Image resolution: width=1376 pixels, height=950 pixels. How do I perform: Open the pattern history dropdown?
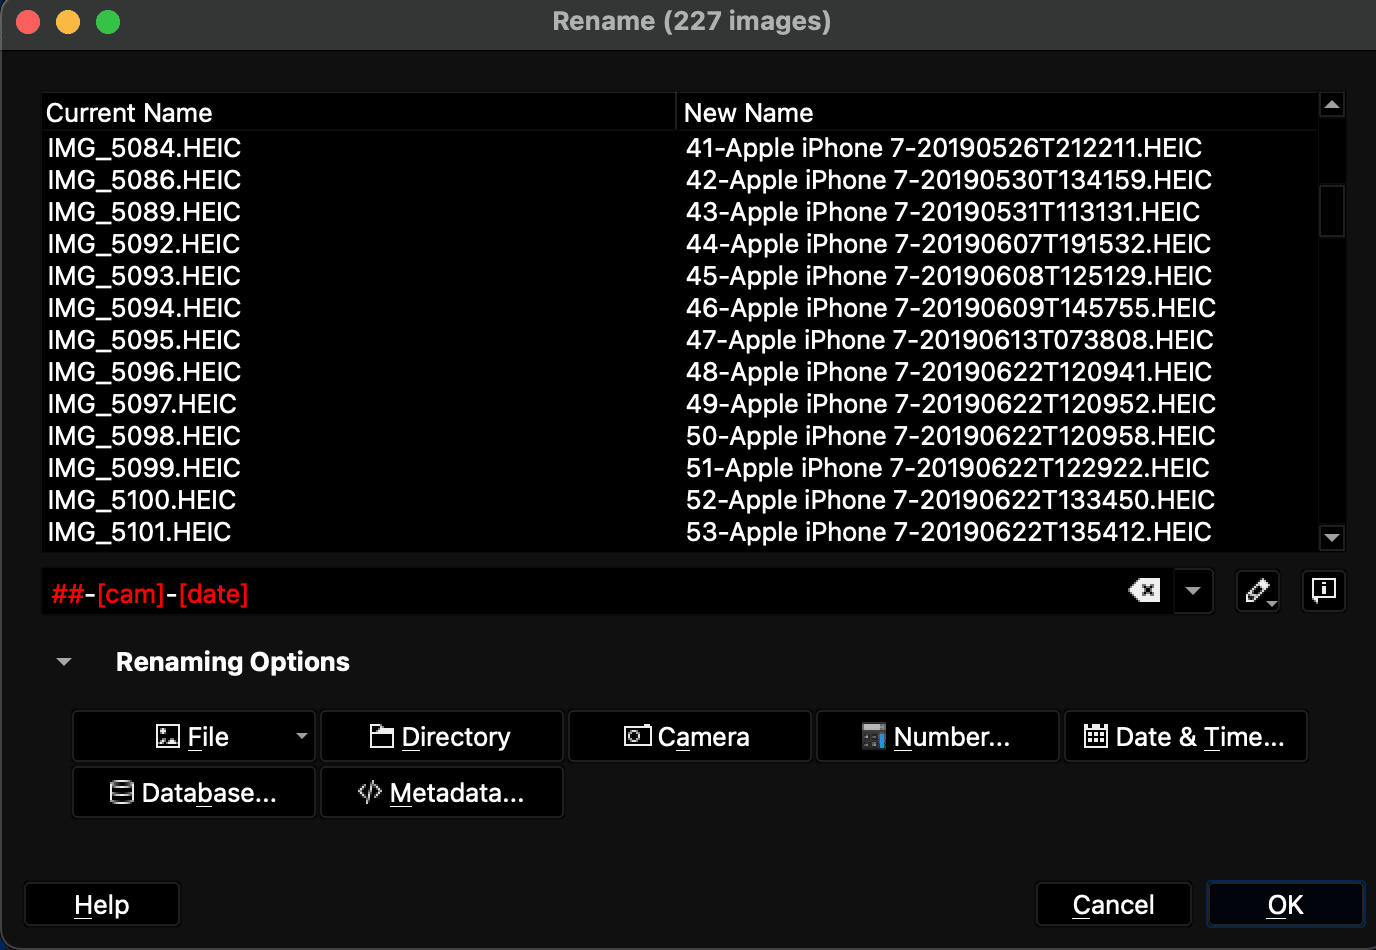coord(1193,590)
